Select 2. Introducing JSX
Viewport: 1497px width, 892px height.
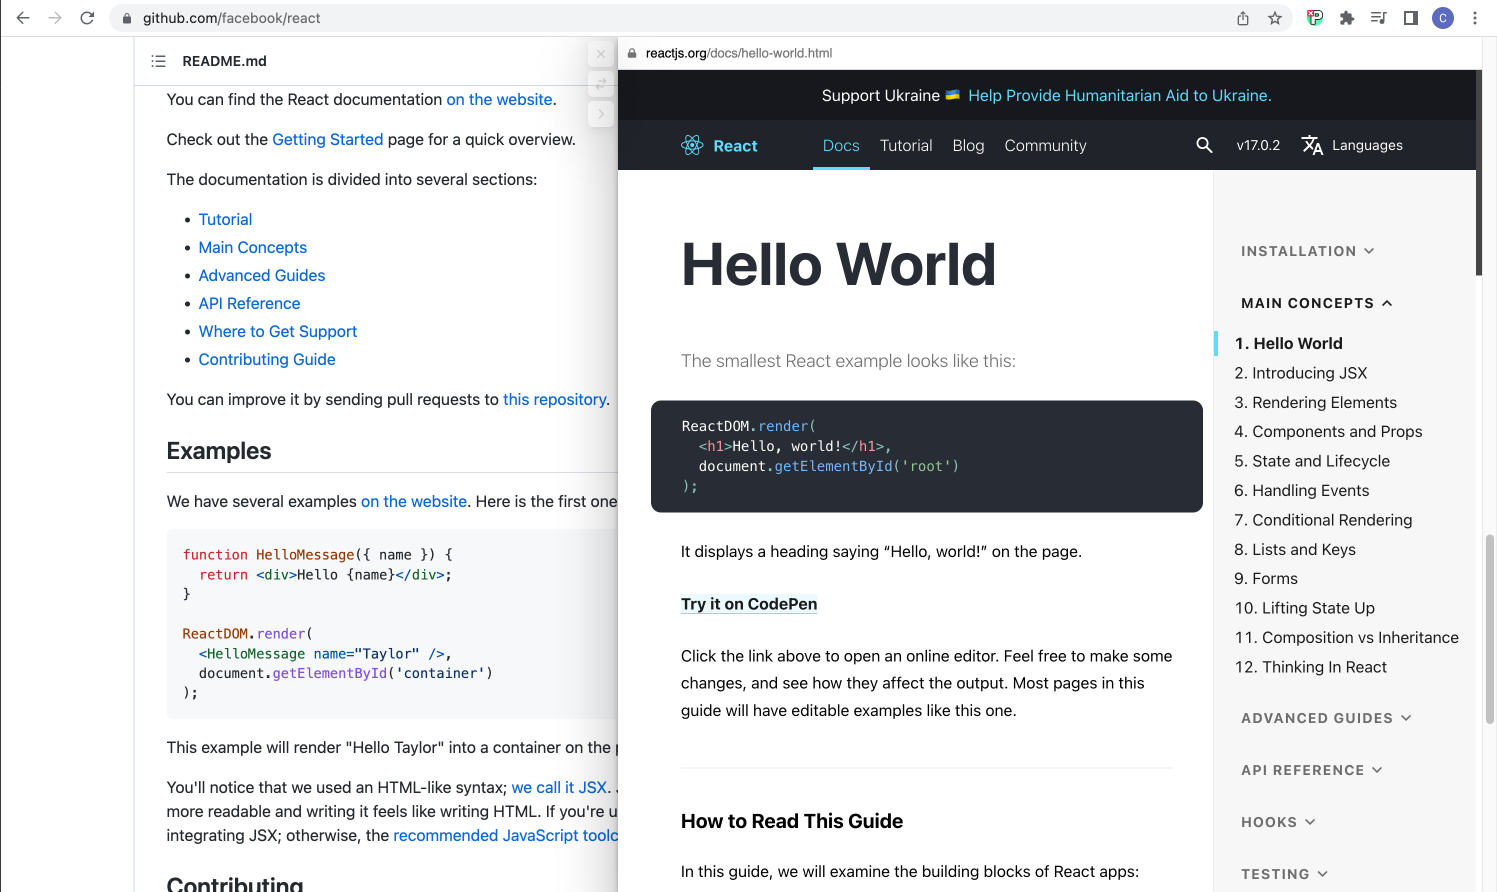(x=1301, y=373)
